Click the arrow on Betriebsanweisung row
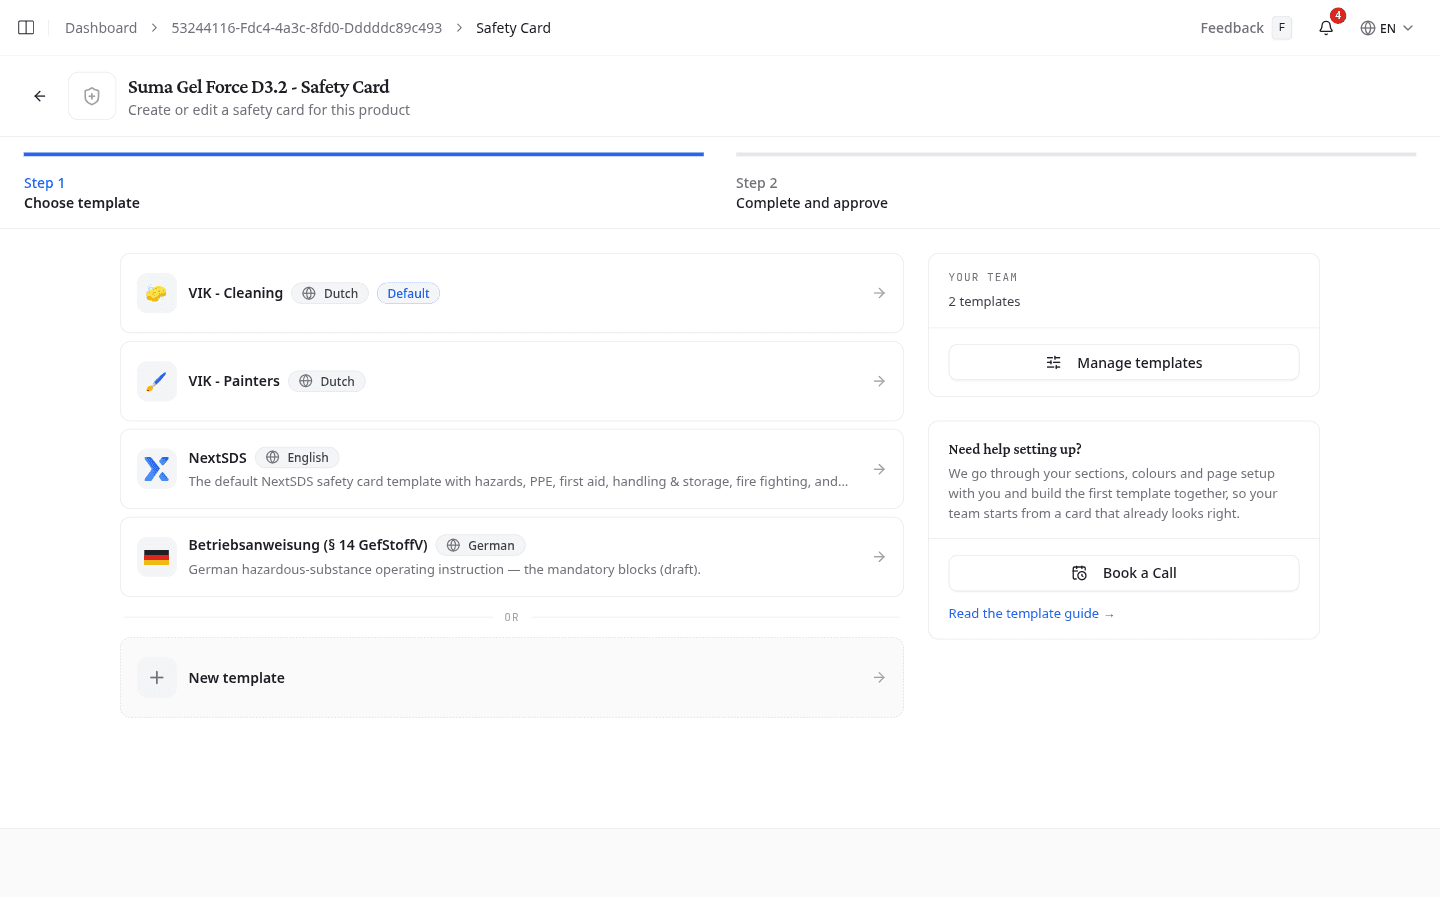1440x900 pixels. 879,557
